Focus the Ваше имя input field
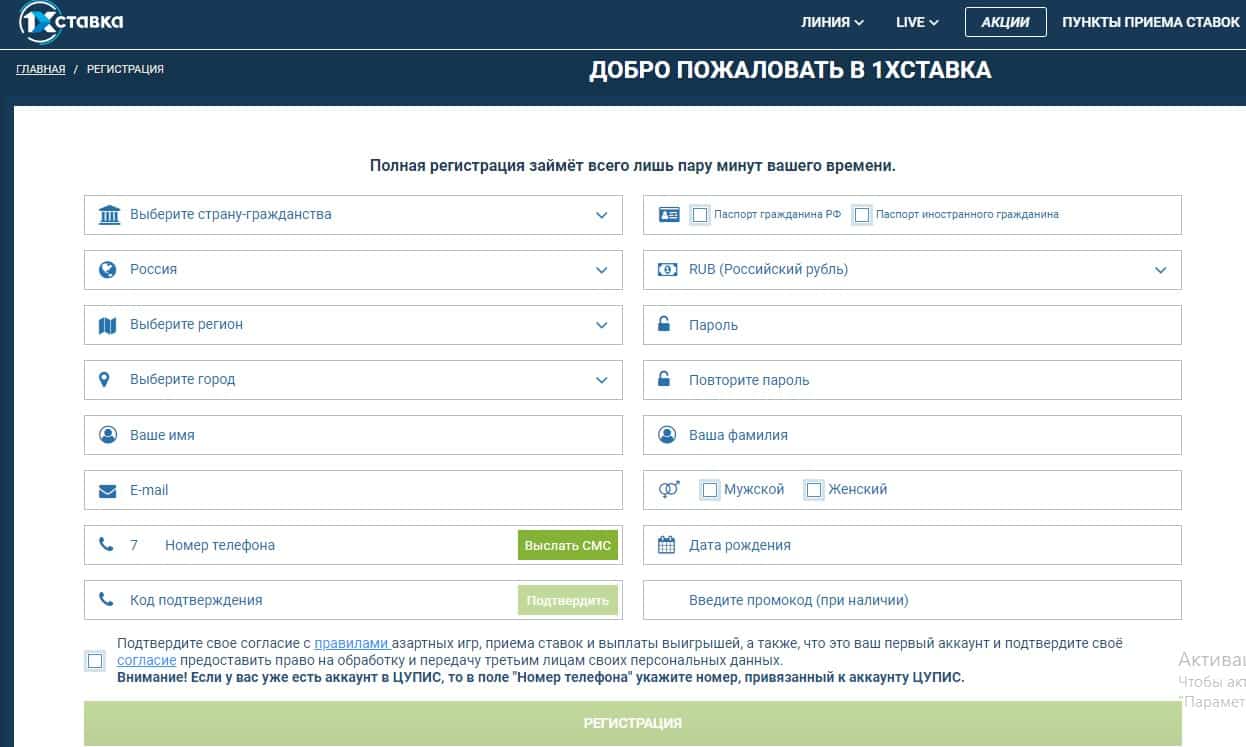This screenshot has width=1246, height=747. coord(353,435)
